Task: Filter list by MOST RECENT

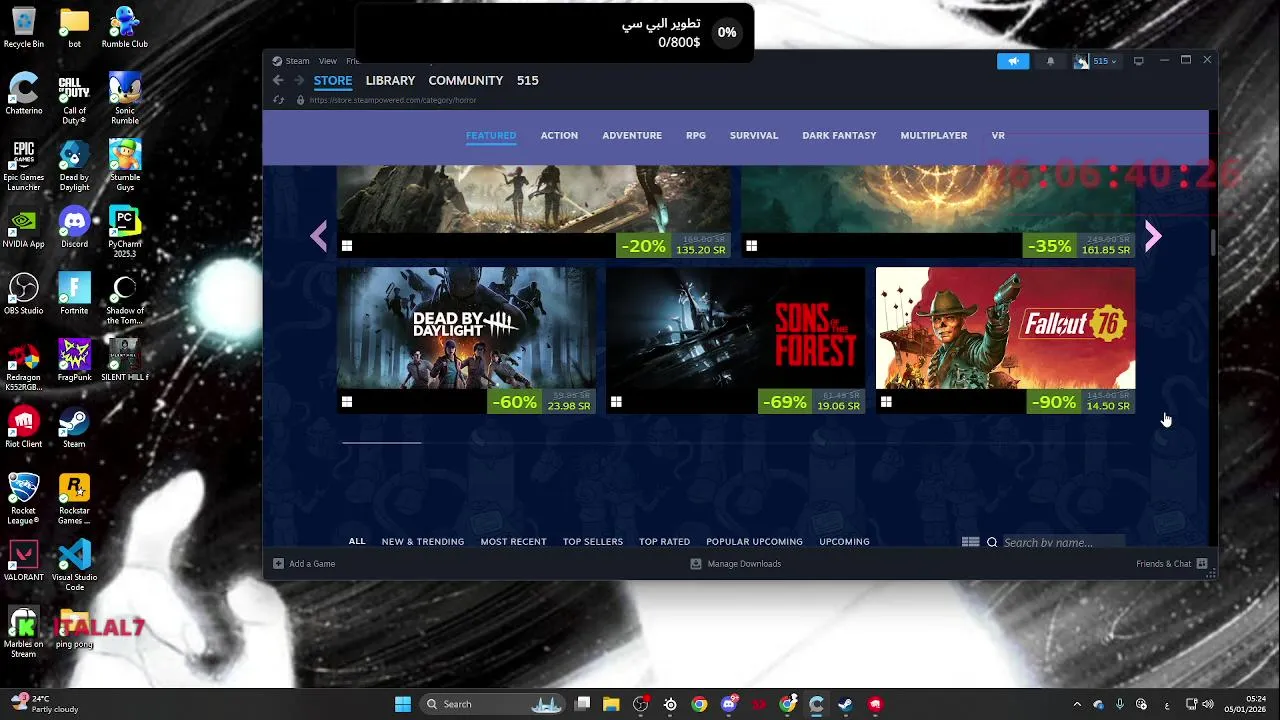Action: click(514, 541)
